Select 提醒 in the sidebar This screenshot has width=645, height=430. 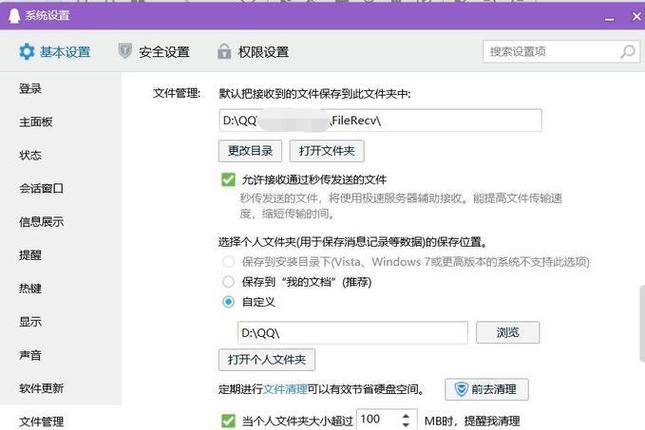[x=30, y=255]
